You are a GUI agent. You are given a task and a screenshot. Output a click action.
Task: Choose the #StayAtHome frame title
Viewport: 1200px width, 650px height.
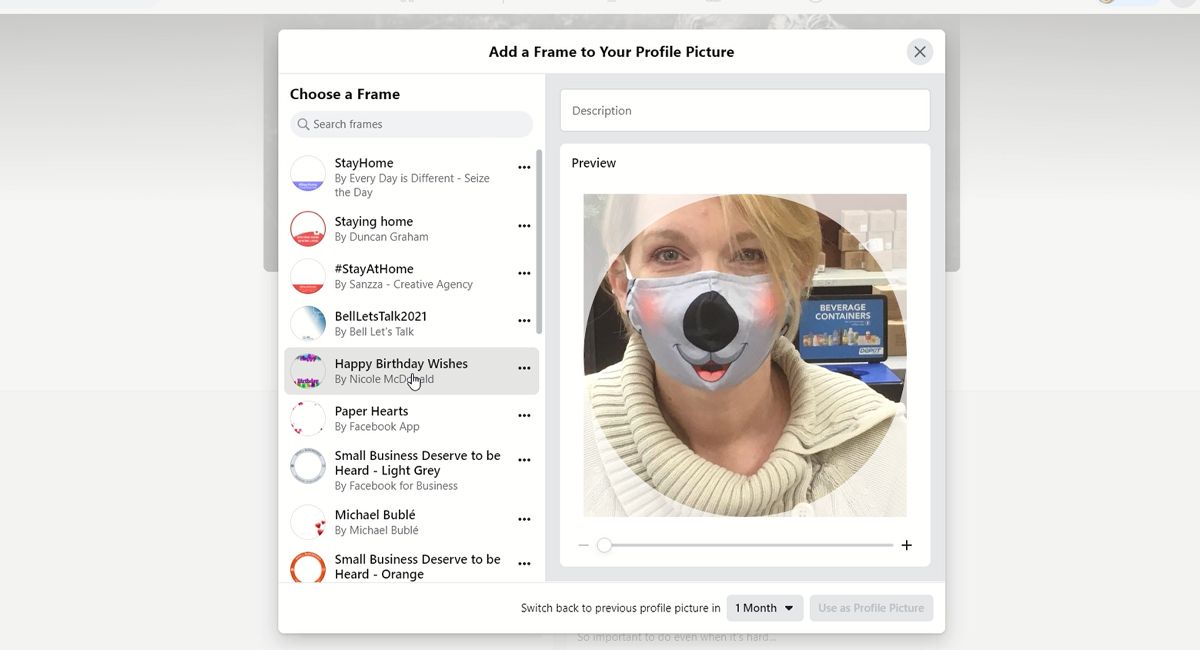pos(374,269)
